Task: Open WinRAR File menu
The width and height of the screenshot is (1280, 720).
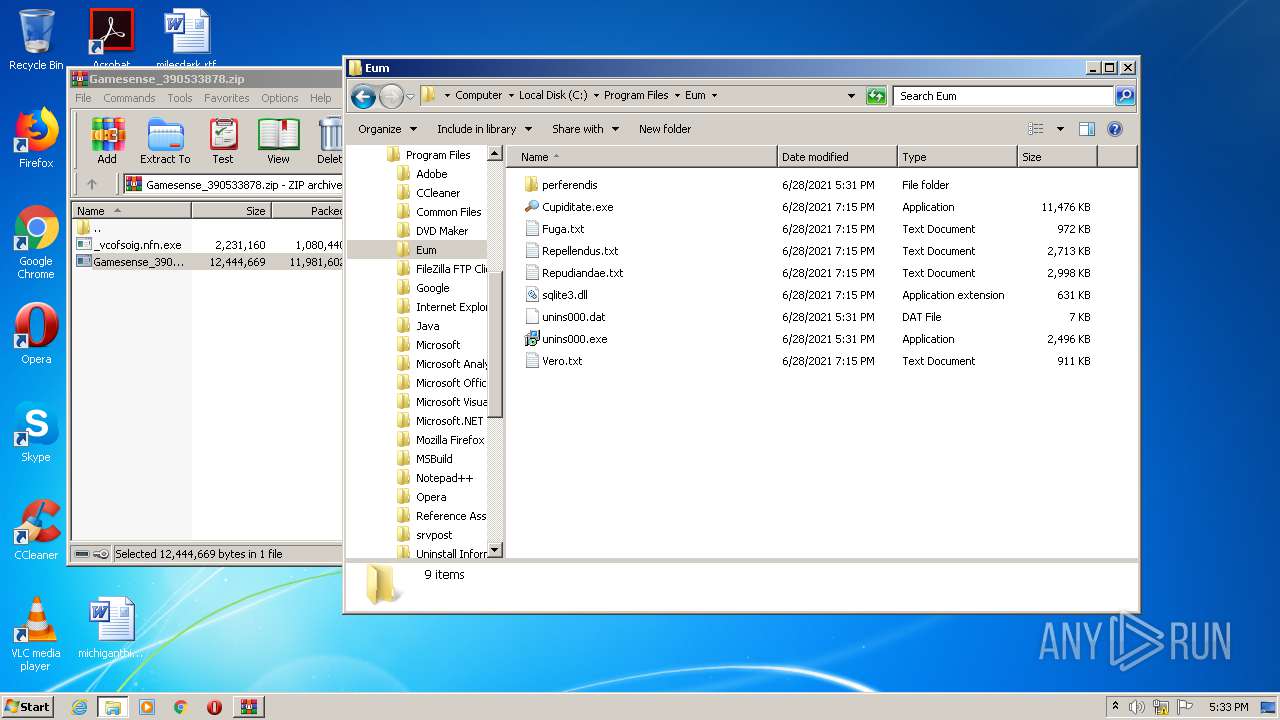Action: coord(83,98)
